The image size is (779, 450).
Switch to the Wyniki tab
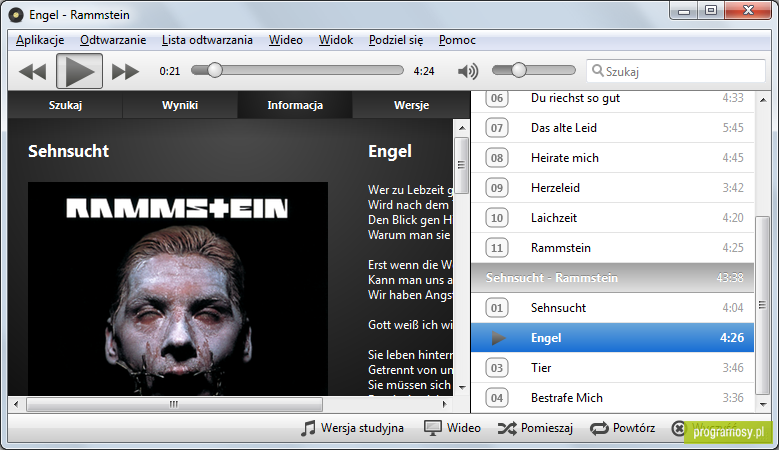click(180, 105)
